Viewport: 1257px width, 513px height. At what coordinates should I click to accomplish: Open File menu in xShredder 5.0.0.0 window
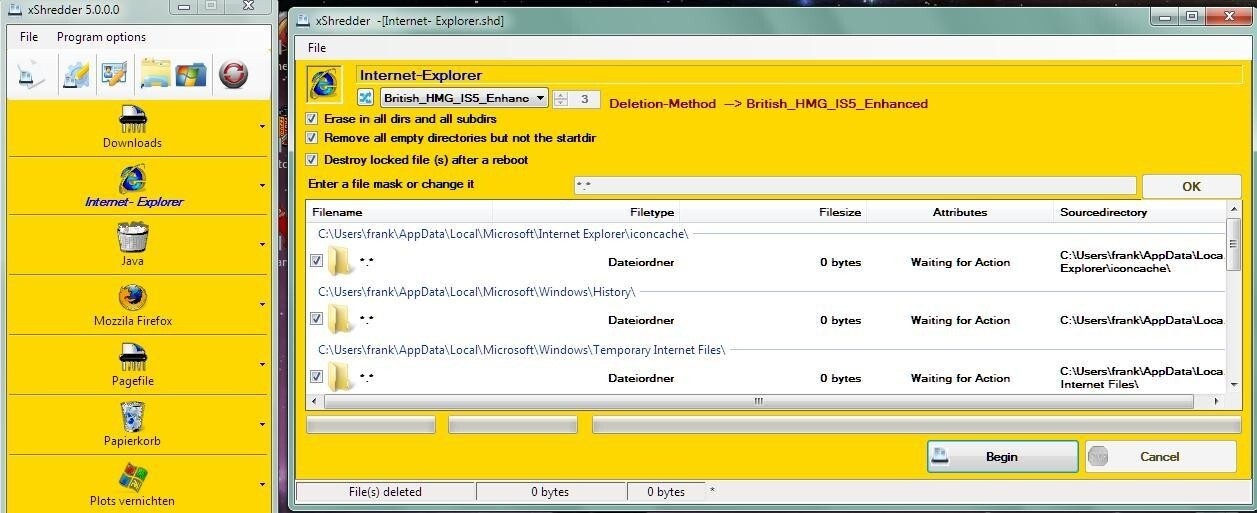(29, 37)
